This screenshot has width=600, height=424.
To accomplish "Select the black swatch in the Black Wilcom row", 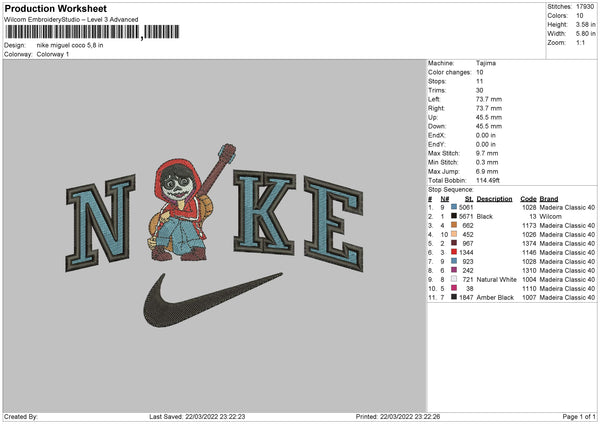I will [454, 216].
